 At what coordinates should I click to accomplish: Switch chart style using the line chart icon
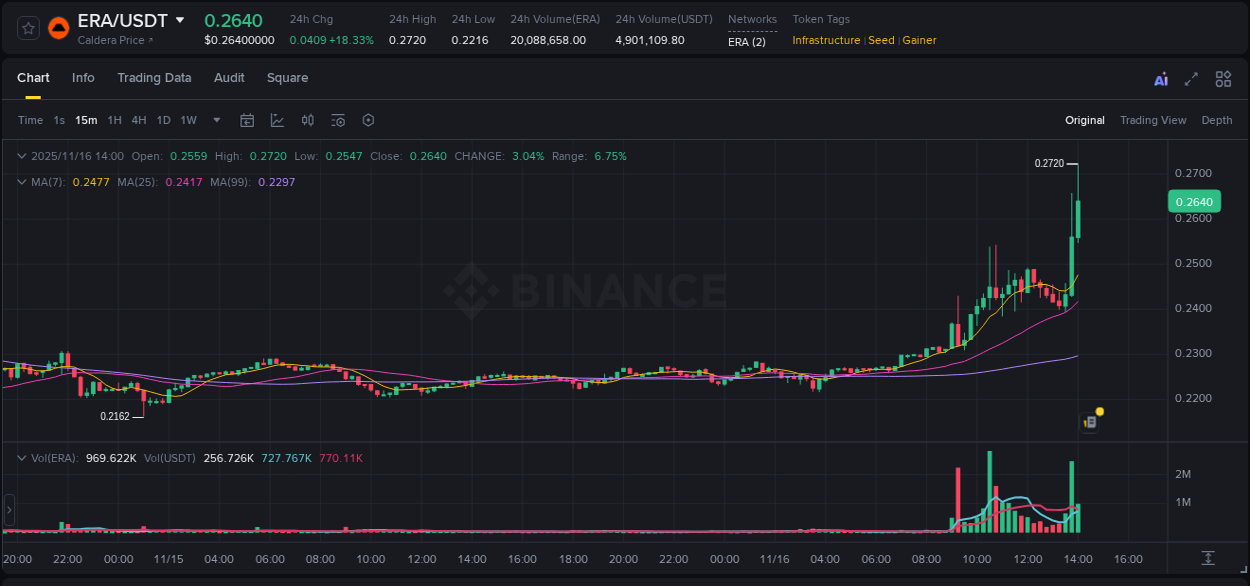(x=277, y=120)
